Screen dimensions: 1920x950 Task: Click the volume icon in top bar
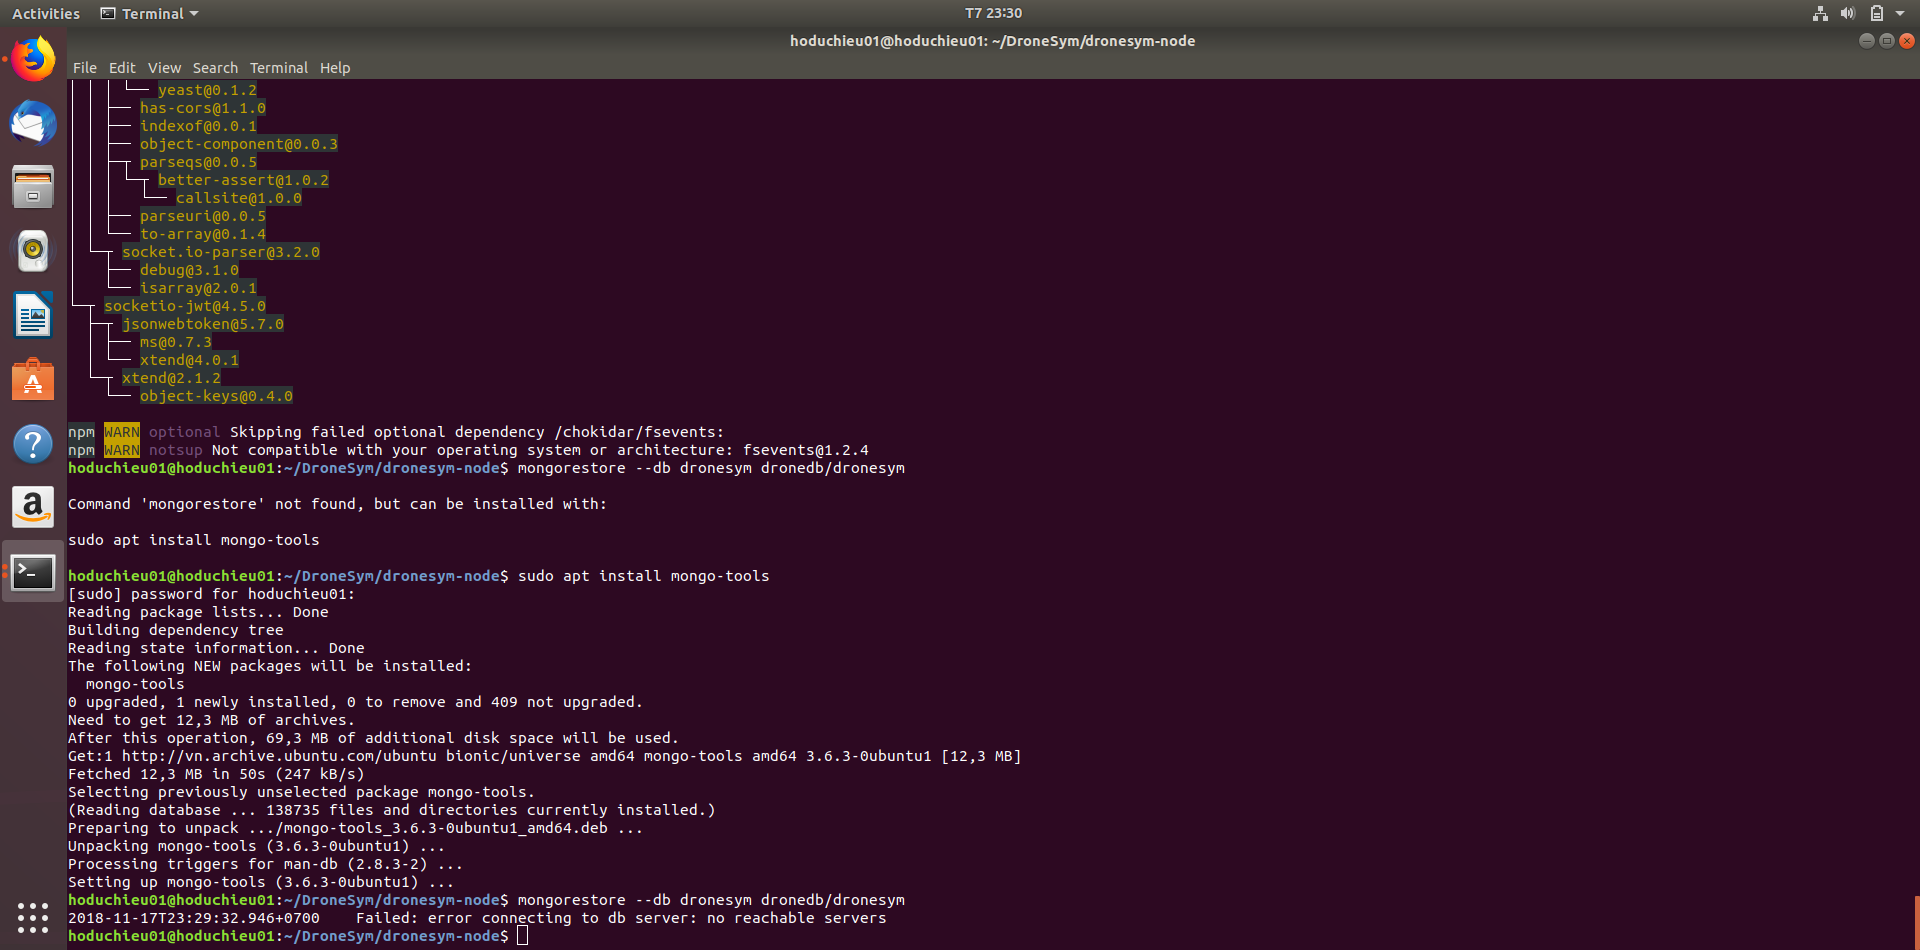point(1848,13)
